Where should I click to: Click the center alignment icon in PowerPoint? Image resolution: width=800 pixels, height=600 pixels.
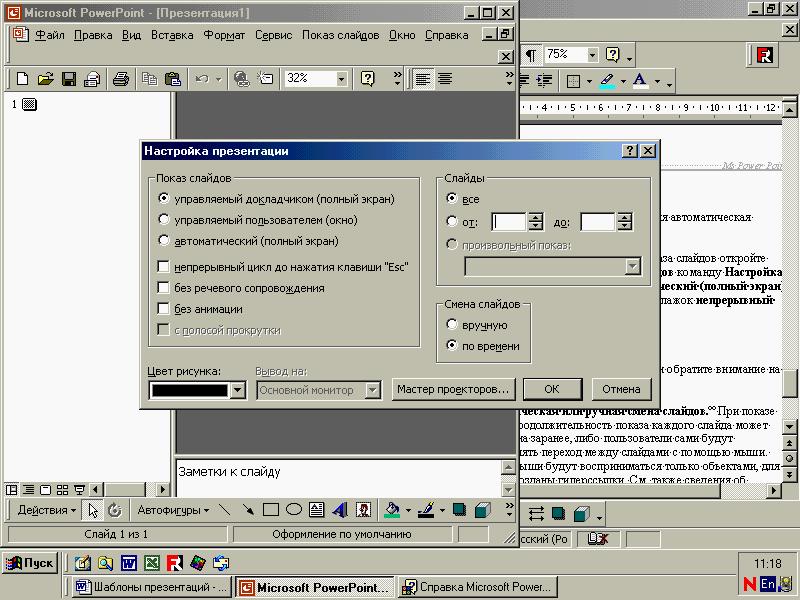click(445, 79)
